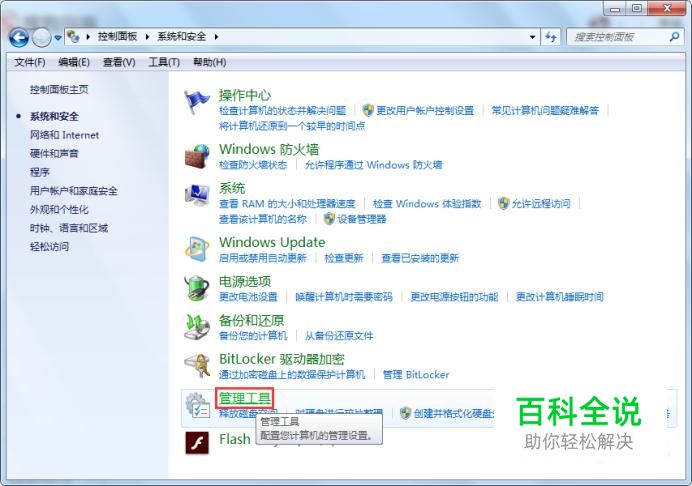
Task: Click the Power Options battery icon
Action: click(x=196, y=288)
